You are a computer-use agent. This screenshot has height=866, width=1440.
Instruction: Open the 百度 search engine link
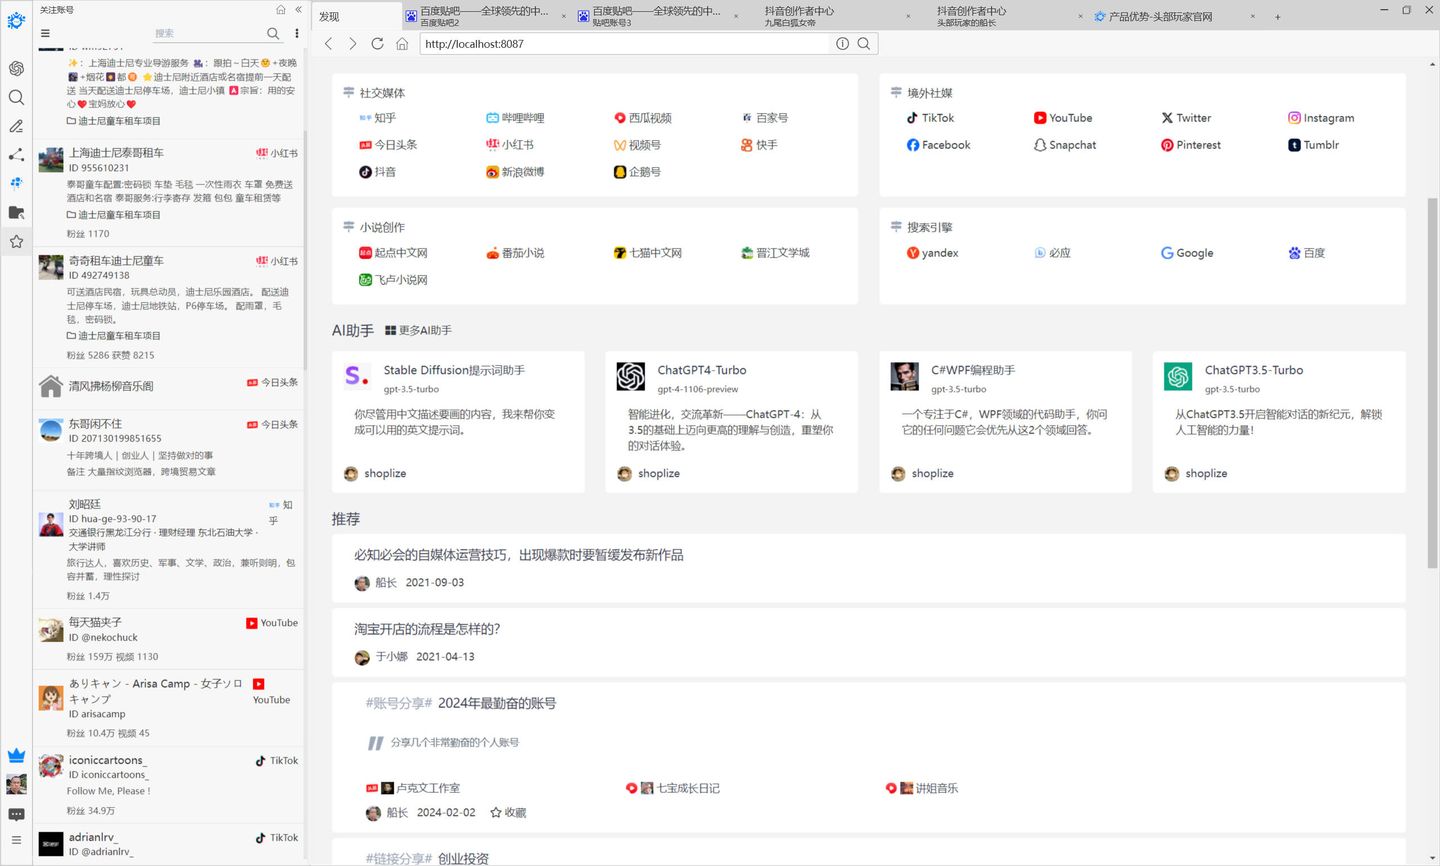[x=1307, y=253]
